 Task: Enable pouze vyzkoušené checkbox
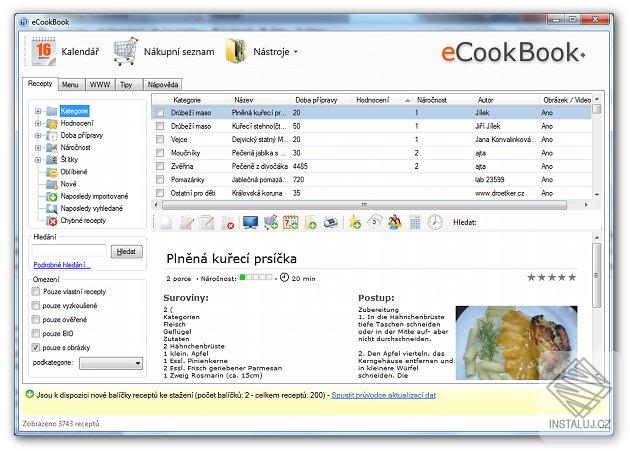pyautogui.click(x=36, y=305)
